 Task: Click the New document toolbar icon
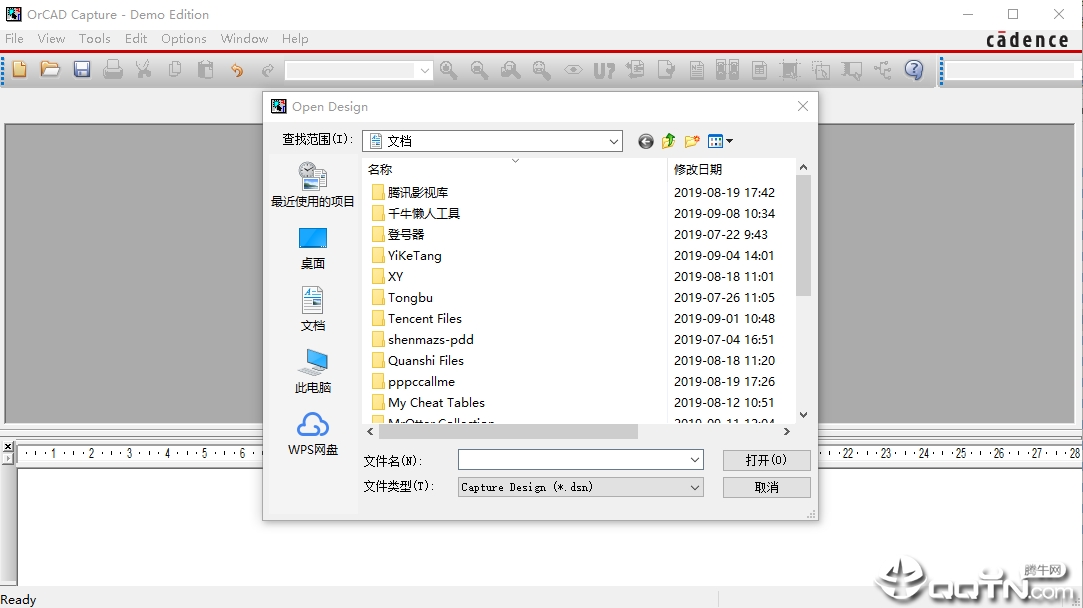pos(19,69)
